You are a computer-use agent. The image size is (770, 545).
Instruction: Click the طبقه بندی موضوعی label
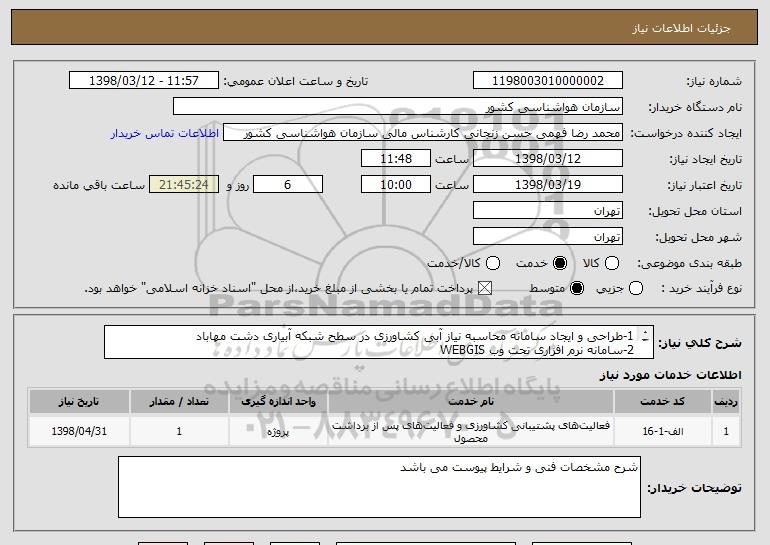689,263
